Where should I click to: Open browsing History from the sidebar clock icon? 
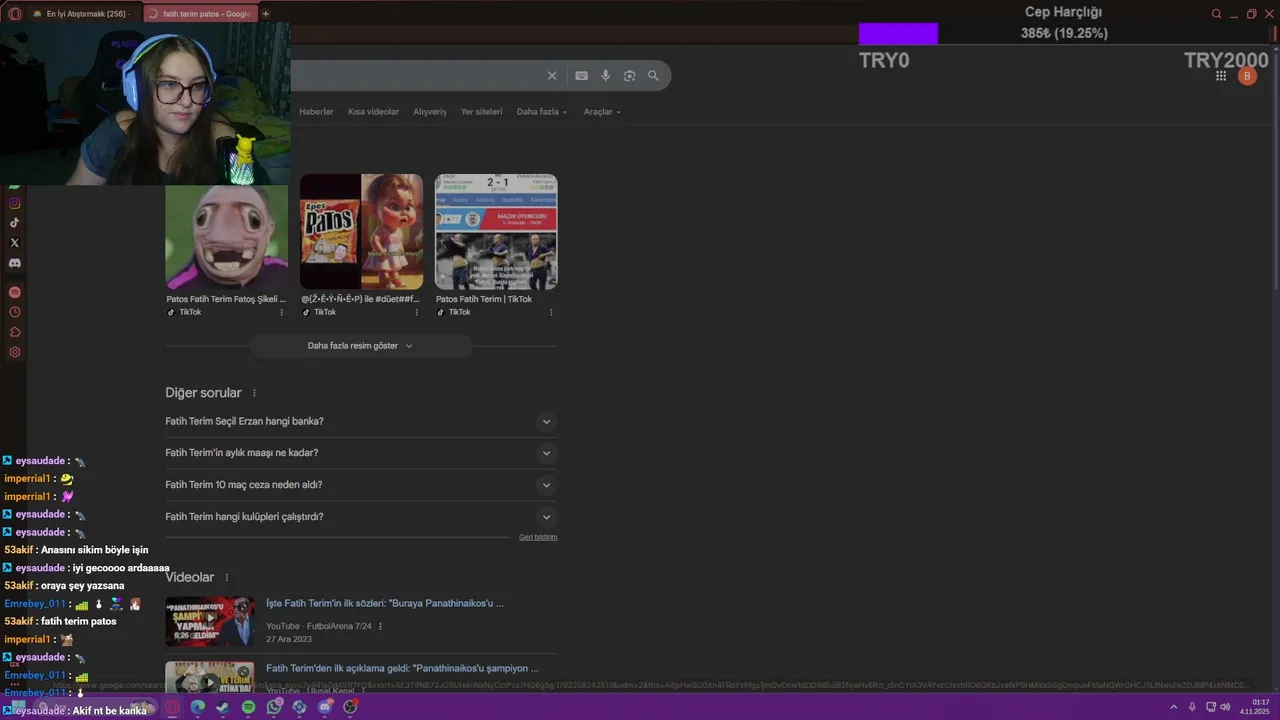coord(14,312)
